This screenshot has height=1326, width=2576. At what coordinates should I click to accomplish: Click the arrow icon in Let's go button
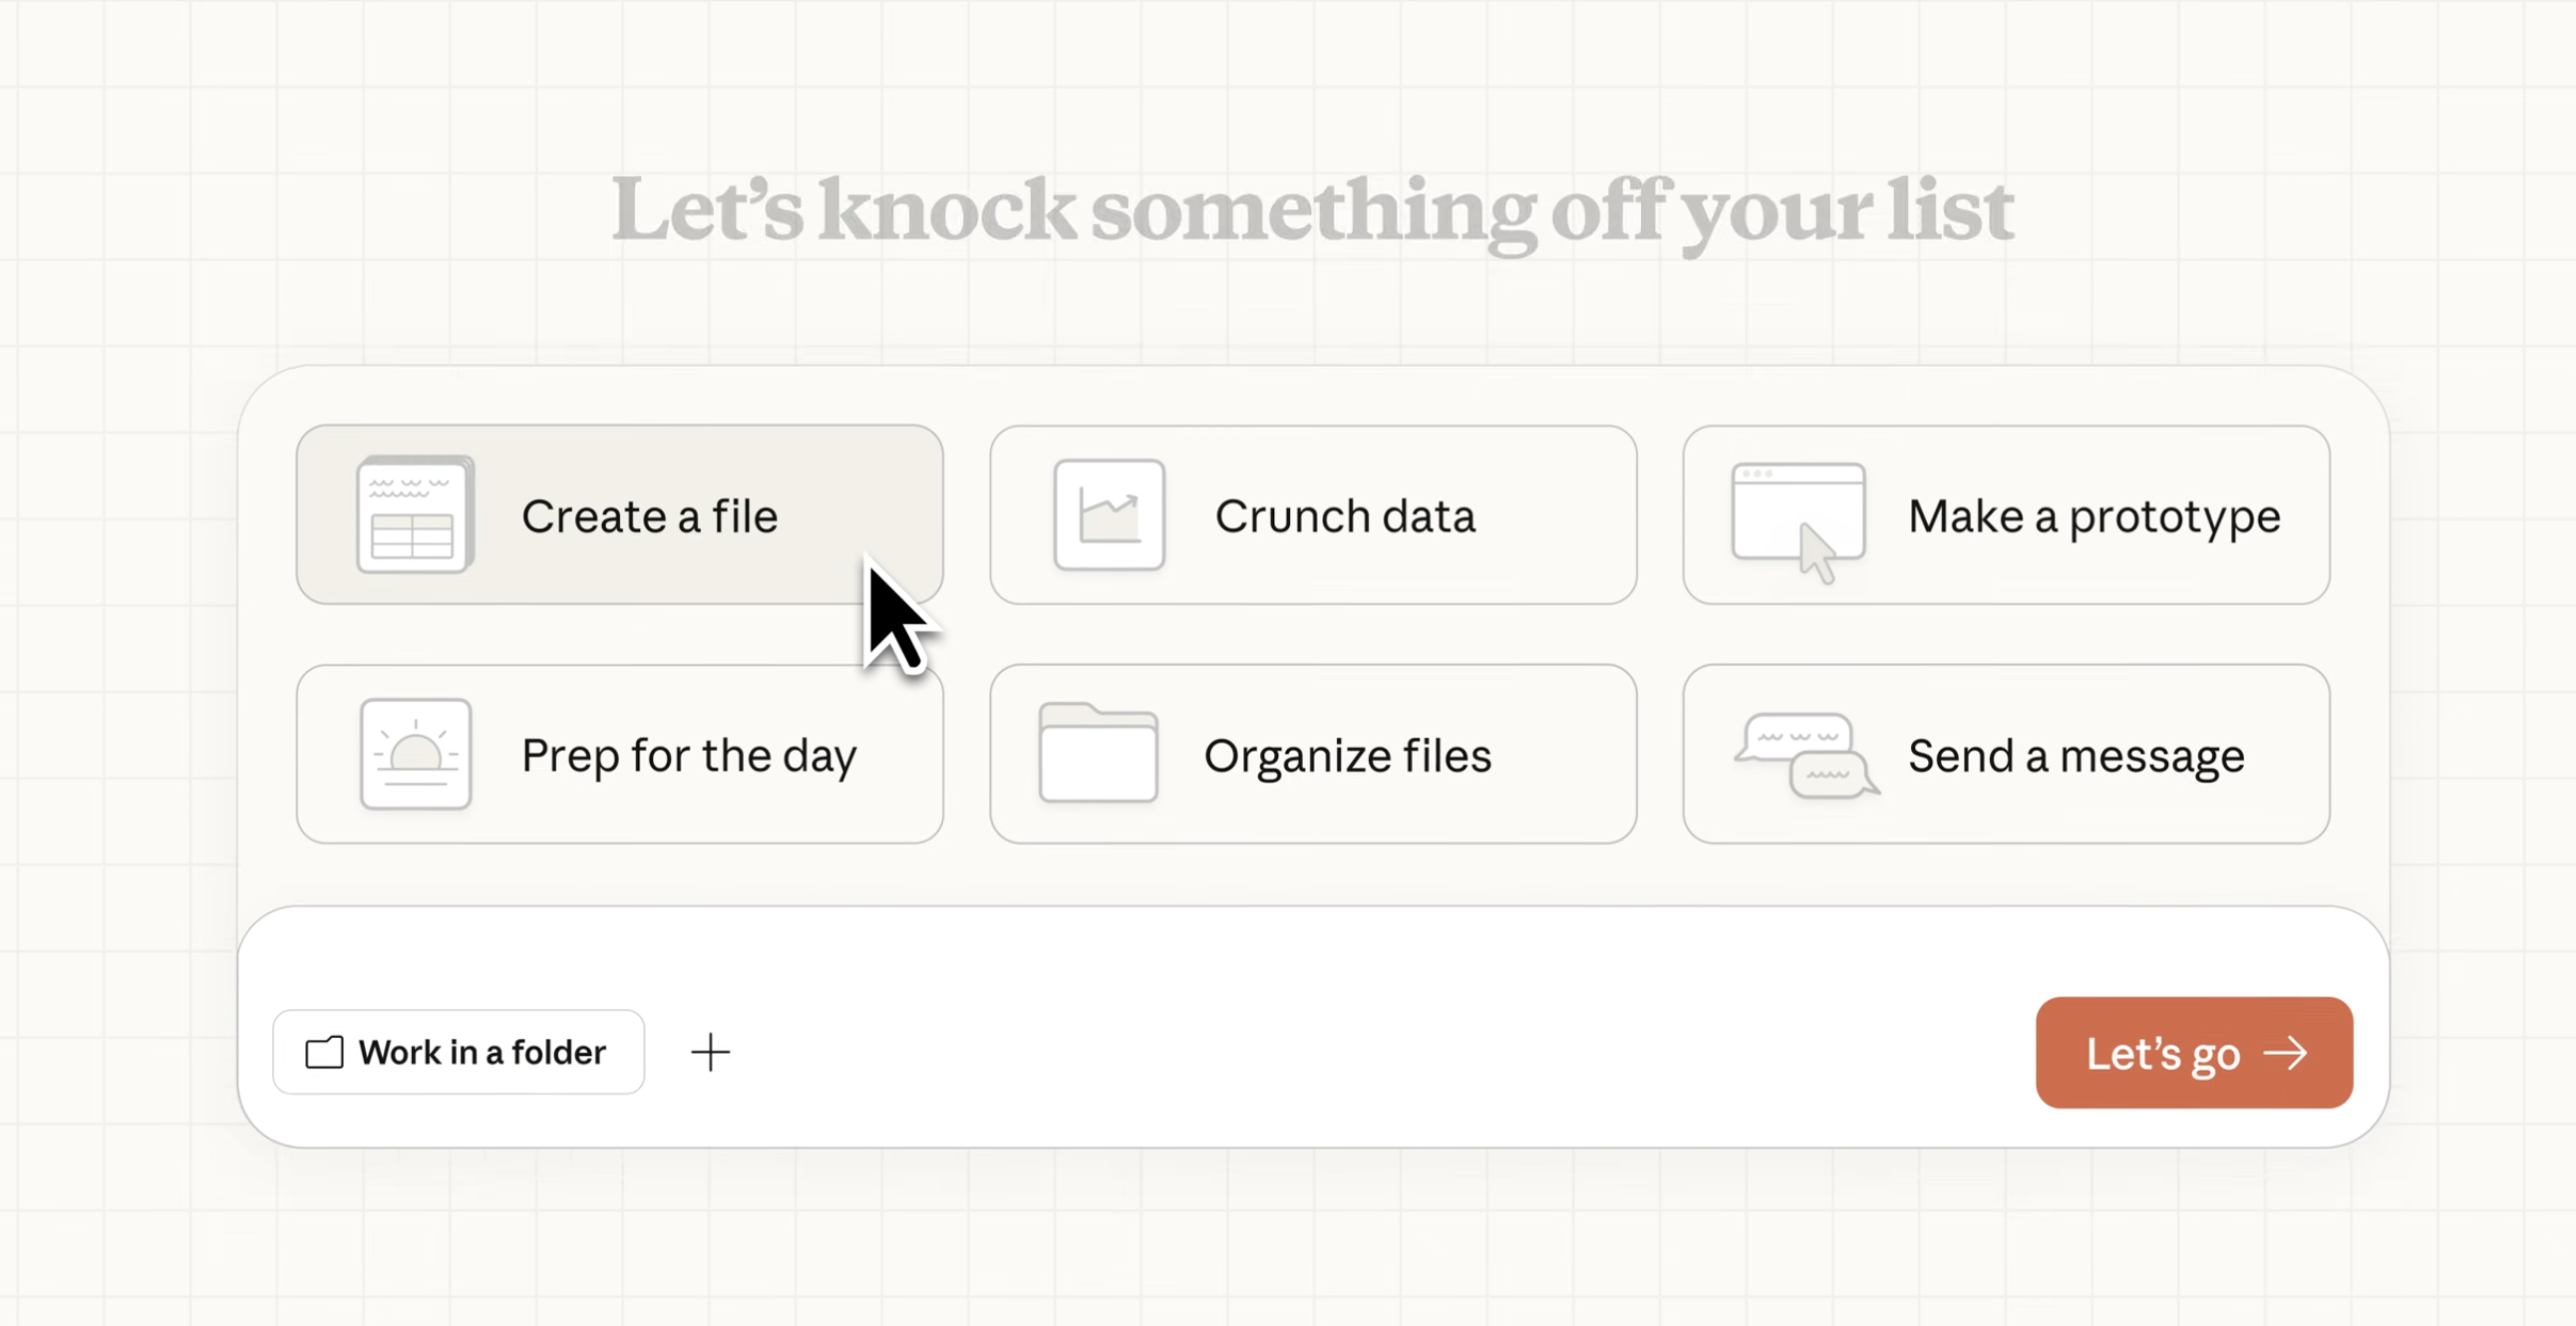click(2285, 1053)
